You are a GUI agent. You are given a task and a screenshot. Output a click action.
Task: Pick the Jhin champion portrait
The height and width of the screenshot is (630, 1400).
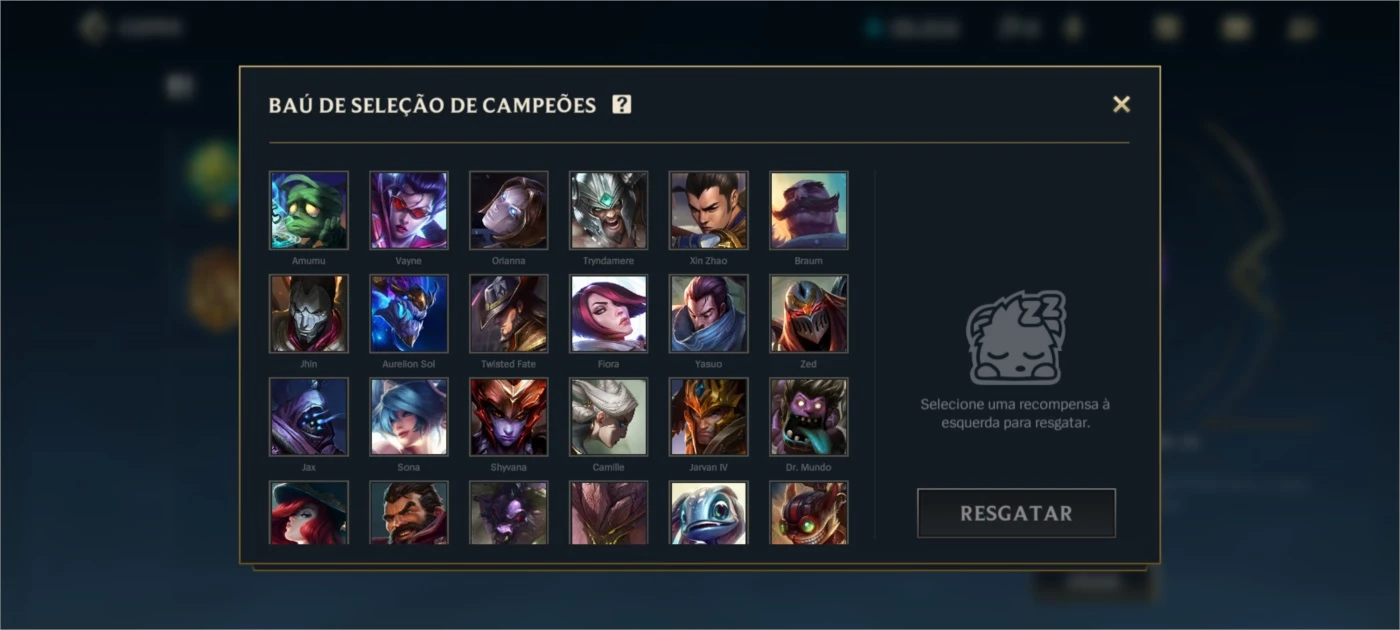(309, 314)
